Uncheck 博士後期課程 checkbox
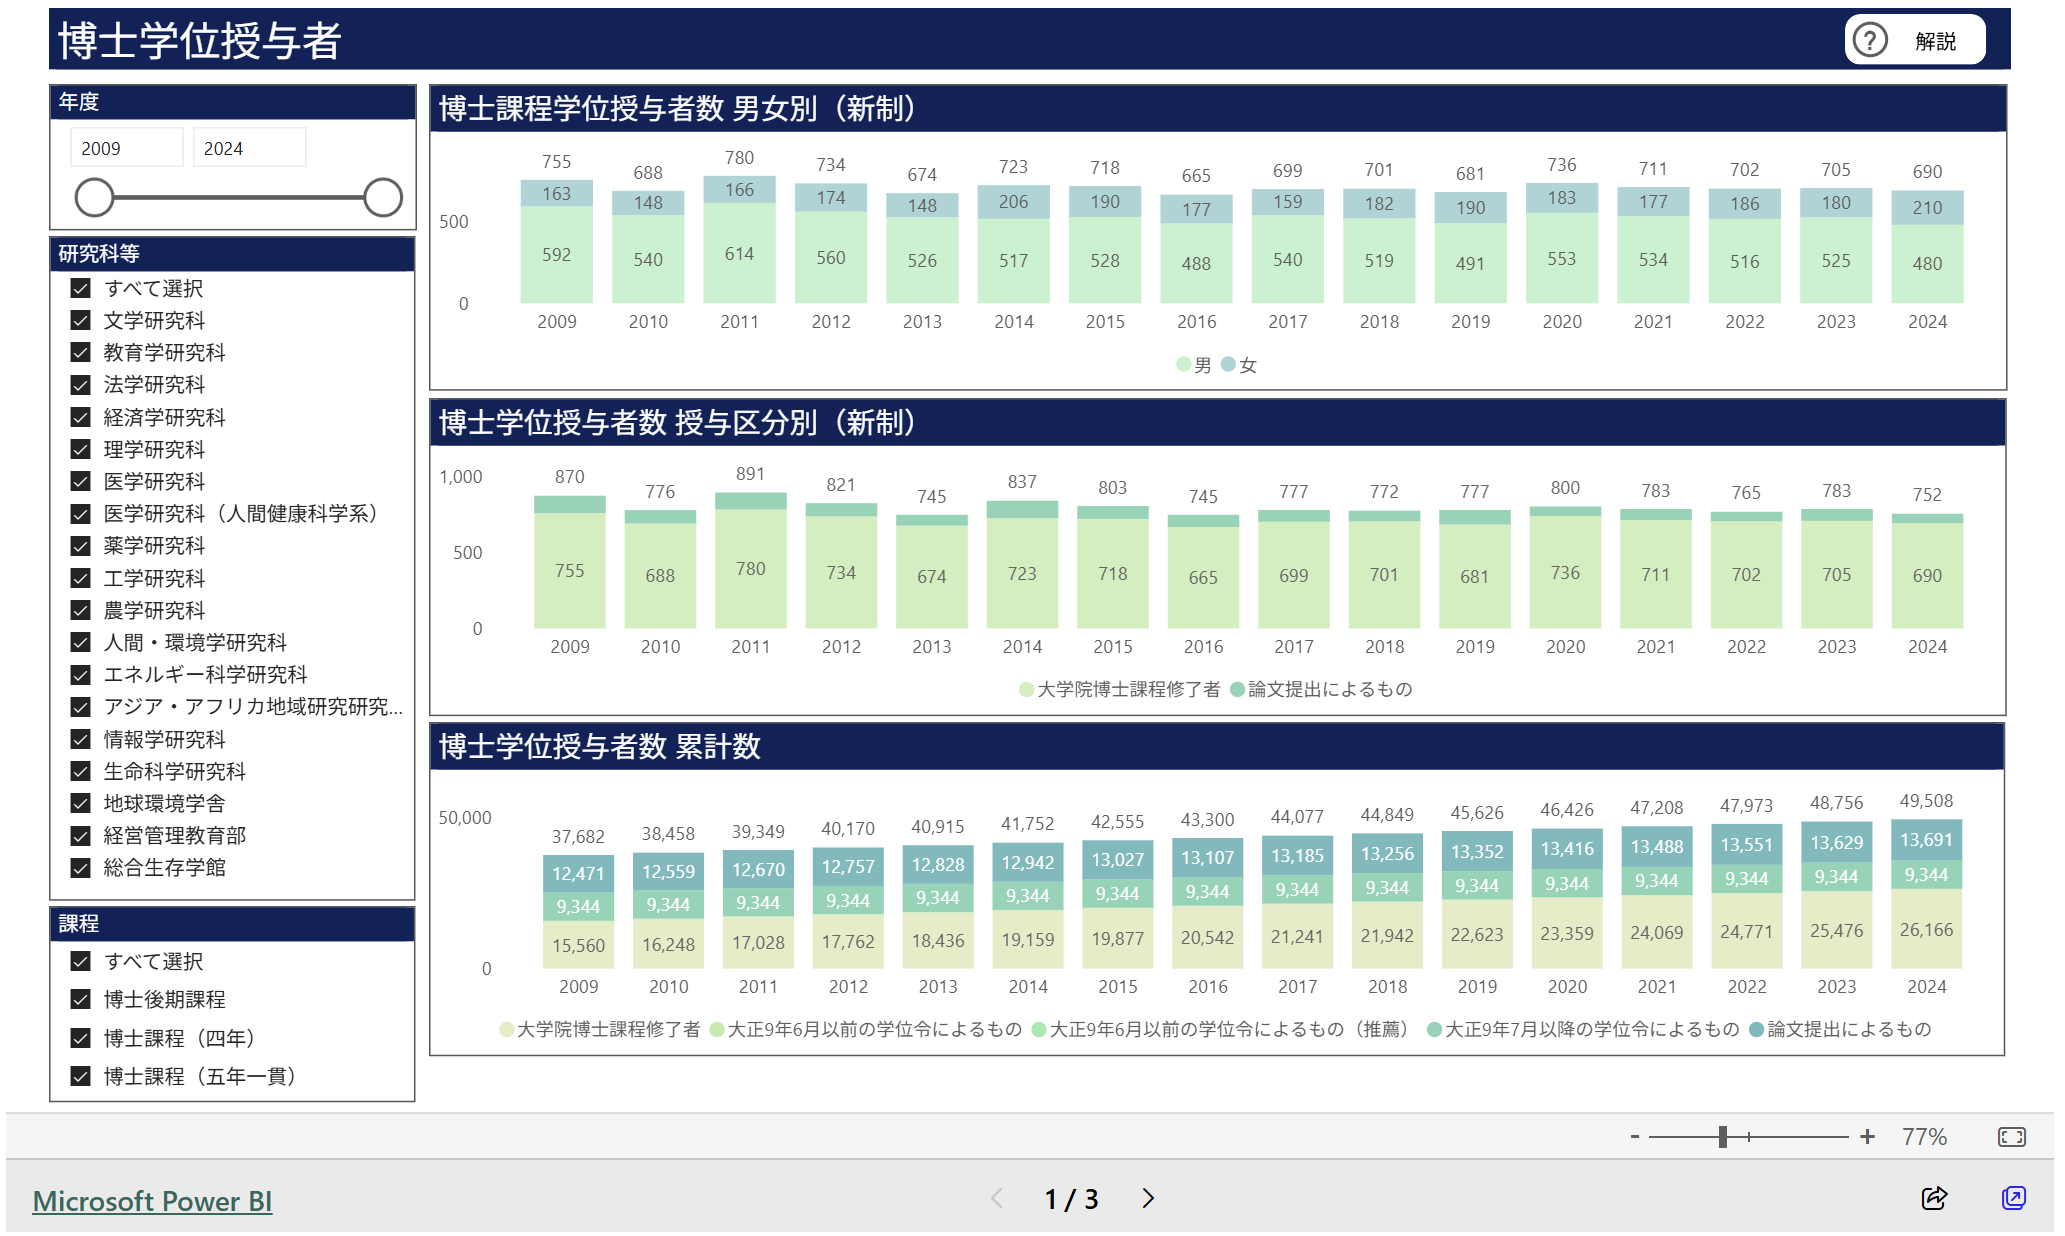 coord(81,999)
